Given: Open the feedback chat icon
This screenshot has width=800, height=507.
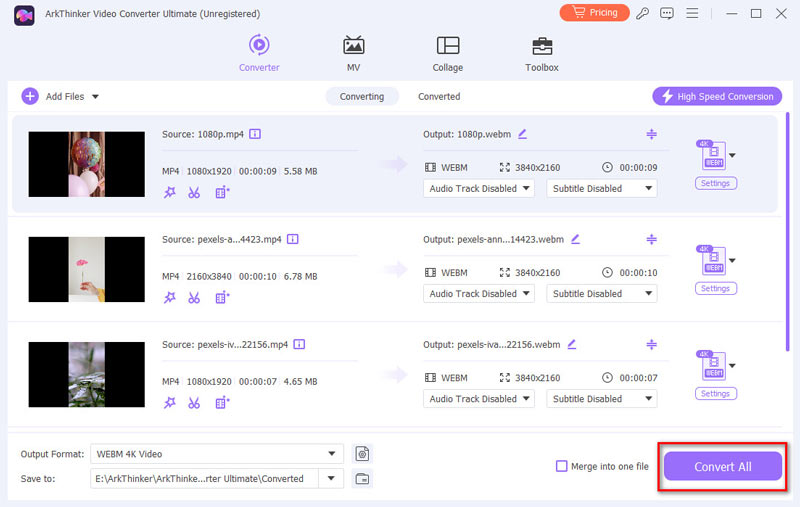Looking at the screenshot, I should [x=666, y=13].
